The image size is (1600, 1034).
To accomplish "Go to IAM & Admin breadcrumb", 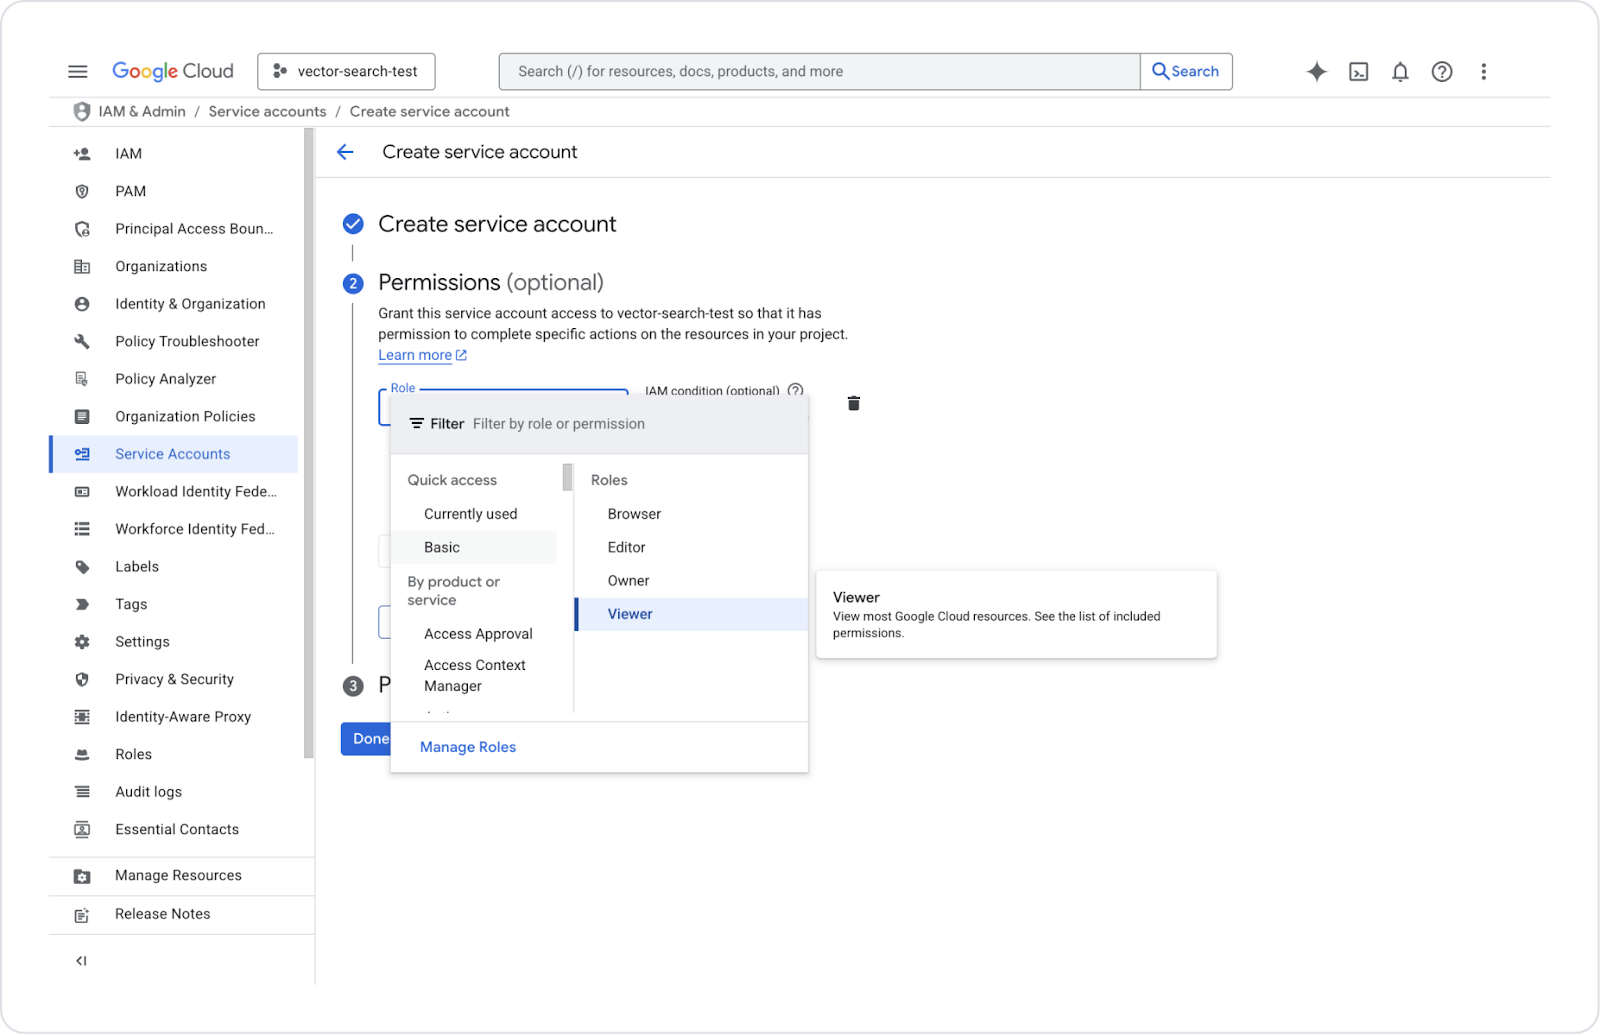I will pyautogui.click(x=142, y=111).
